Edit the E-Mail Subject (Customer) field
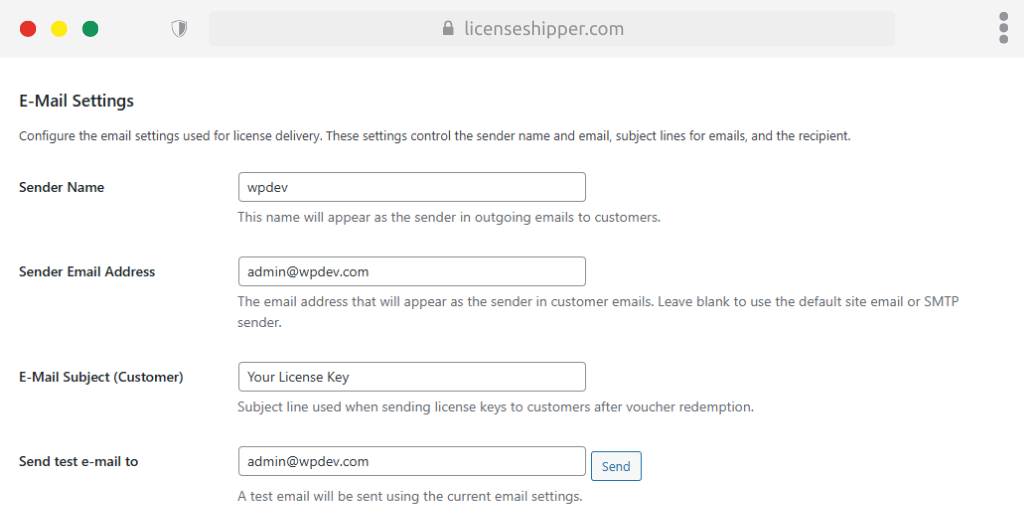 [411, 377]
